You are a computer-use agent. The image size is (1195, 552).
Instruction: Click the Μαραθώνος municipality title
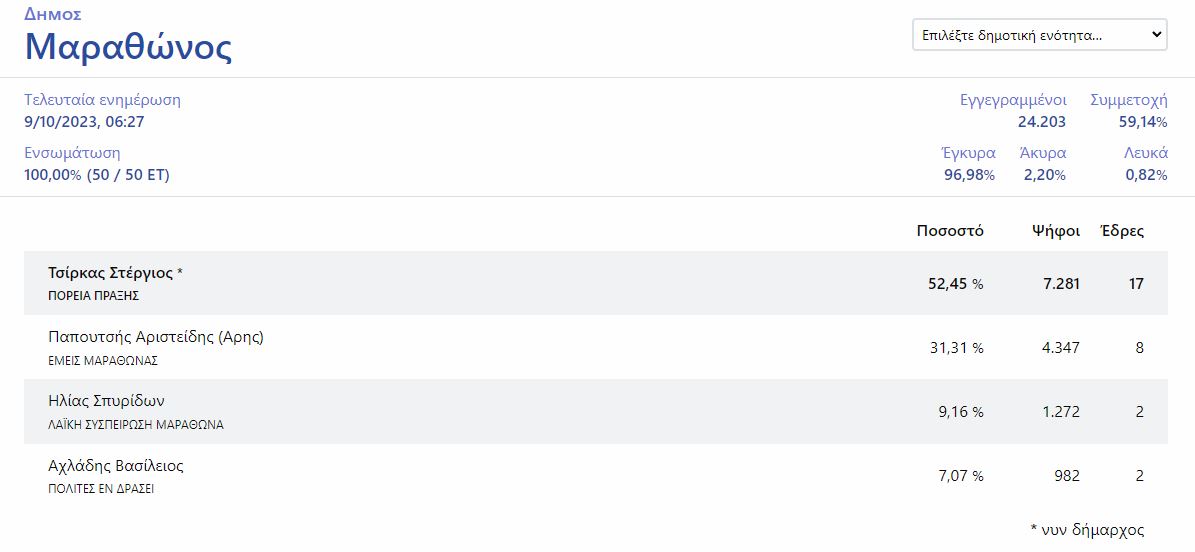pos(128,47)
